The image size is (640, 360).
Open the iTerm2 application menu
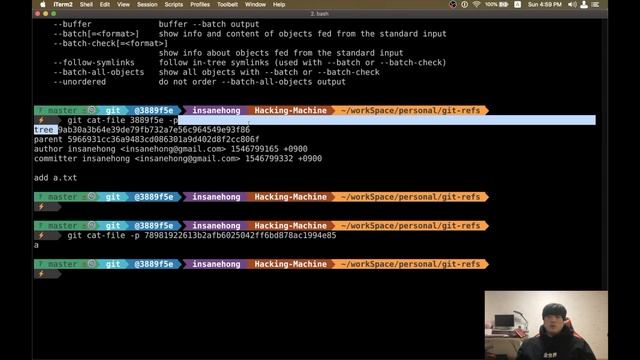point(63,4)
